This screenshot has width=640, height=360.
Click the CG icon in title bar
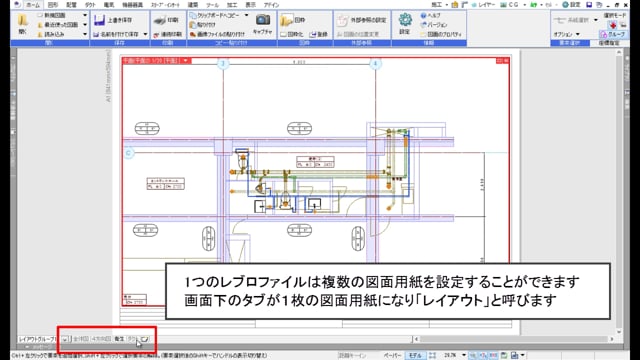(504, 5)
